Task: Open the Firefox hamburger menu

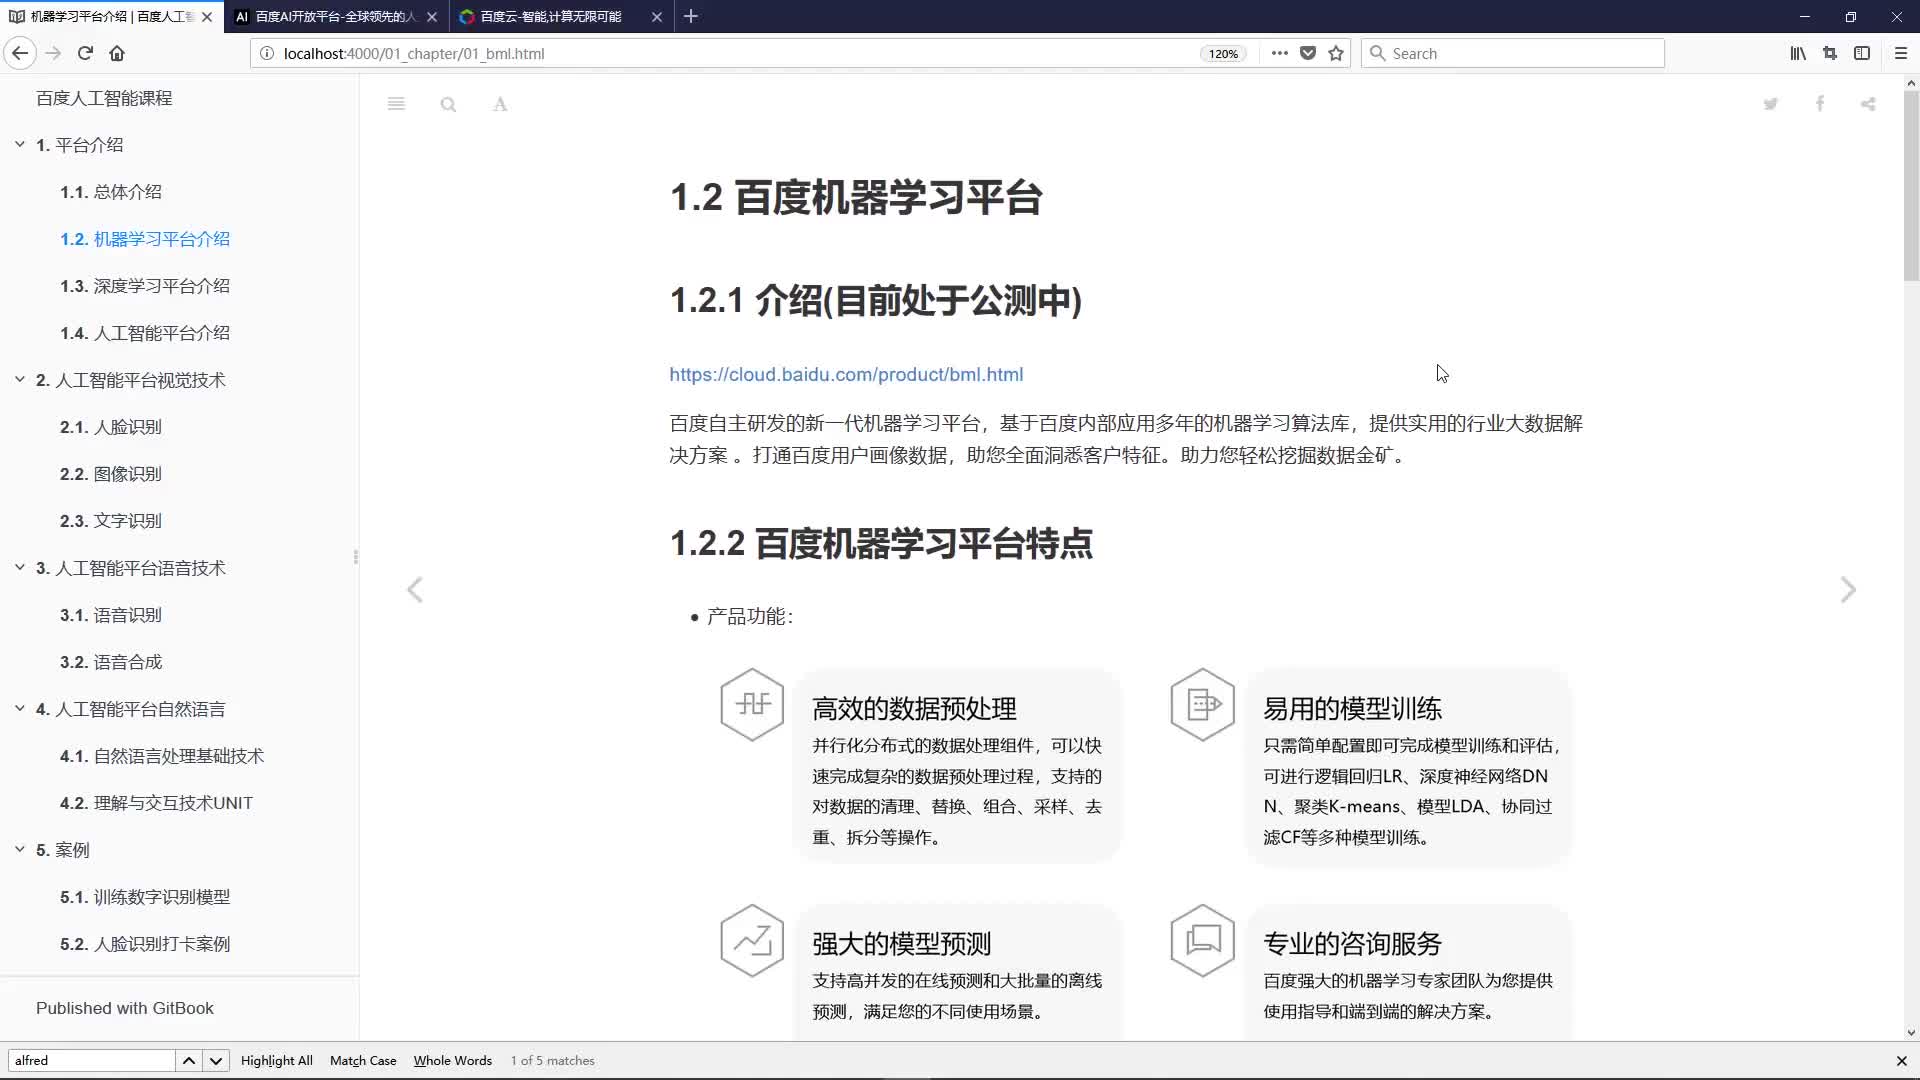Action: point(1901,53)
